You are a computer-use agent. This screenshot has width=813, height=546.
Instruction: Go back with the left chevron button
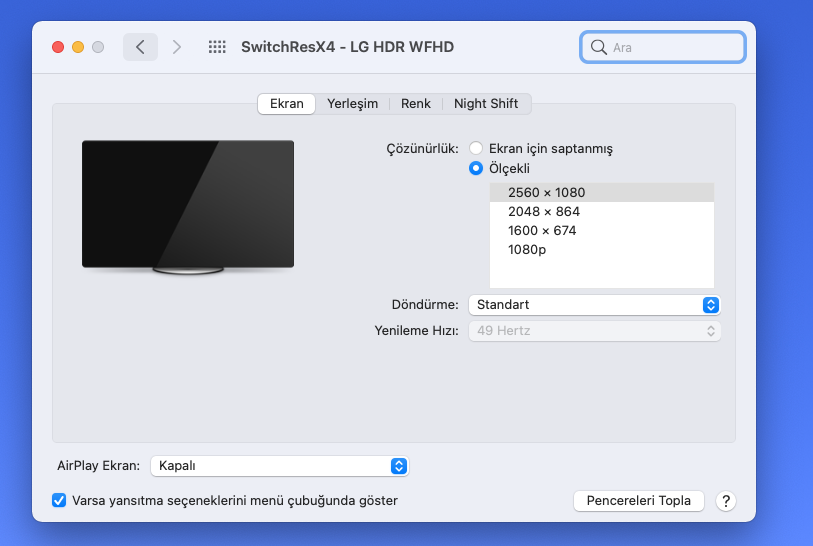coord(140,47)
